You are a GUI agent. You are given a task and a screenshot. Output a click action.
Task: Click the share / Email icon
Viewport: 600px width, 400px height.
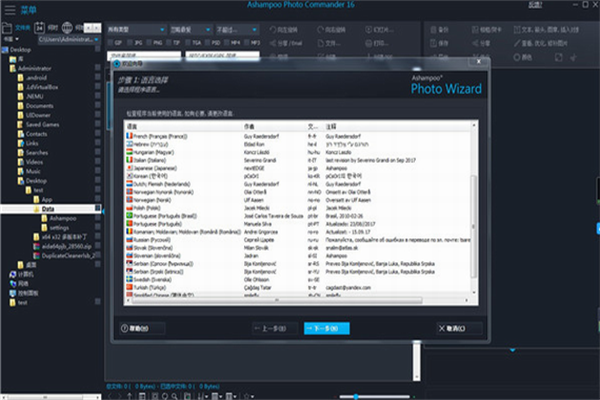272,43
